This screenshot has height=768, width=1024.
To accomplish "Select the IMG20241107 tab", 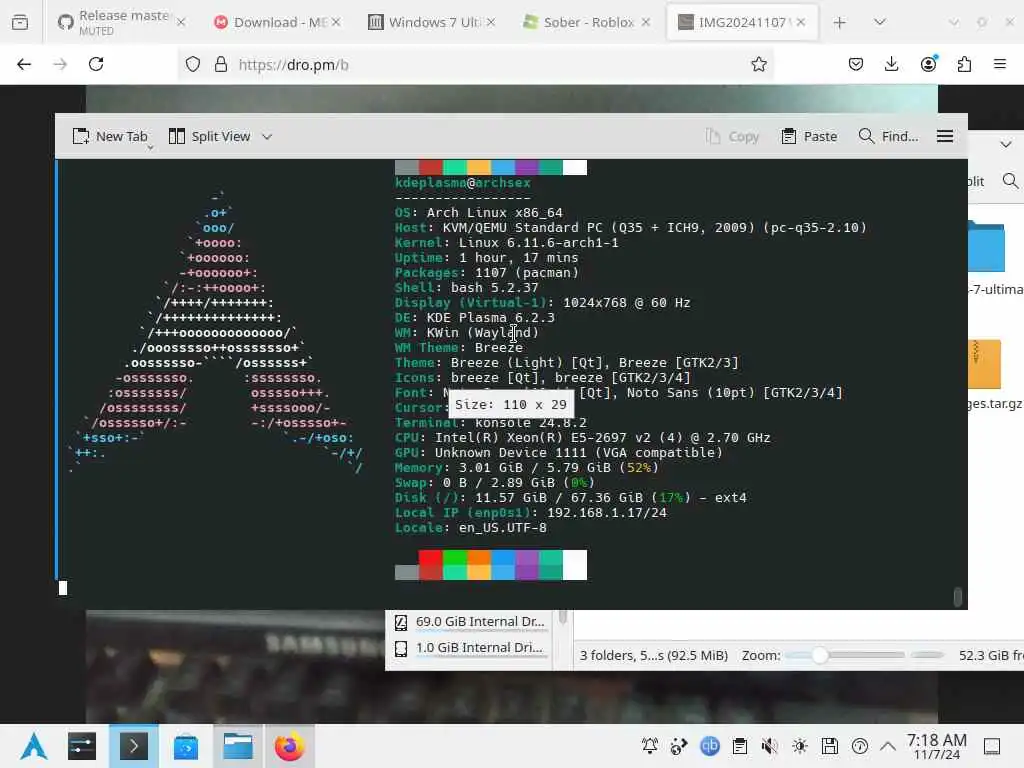I will pyautogui.click(x=741, y=22).
